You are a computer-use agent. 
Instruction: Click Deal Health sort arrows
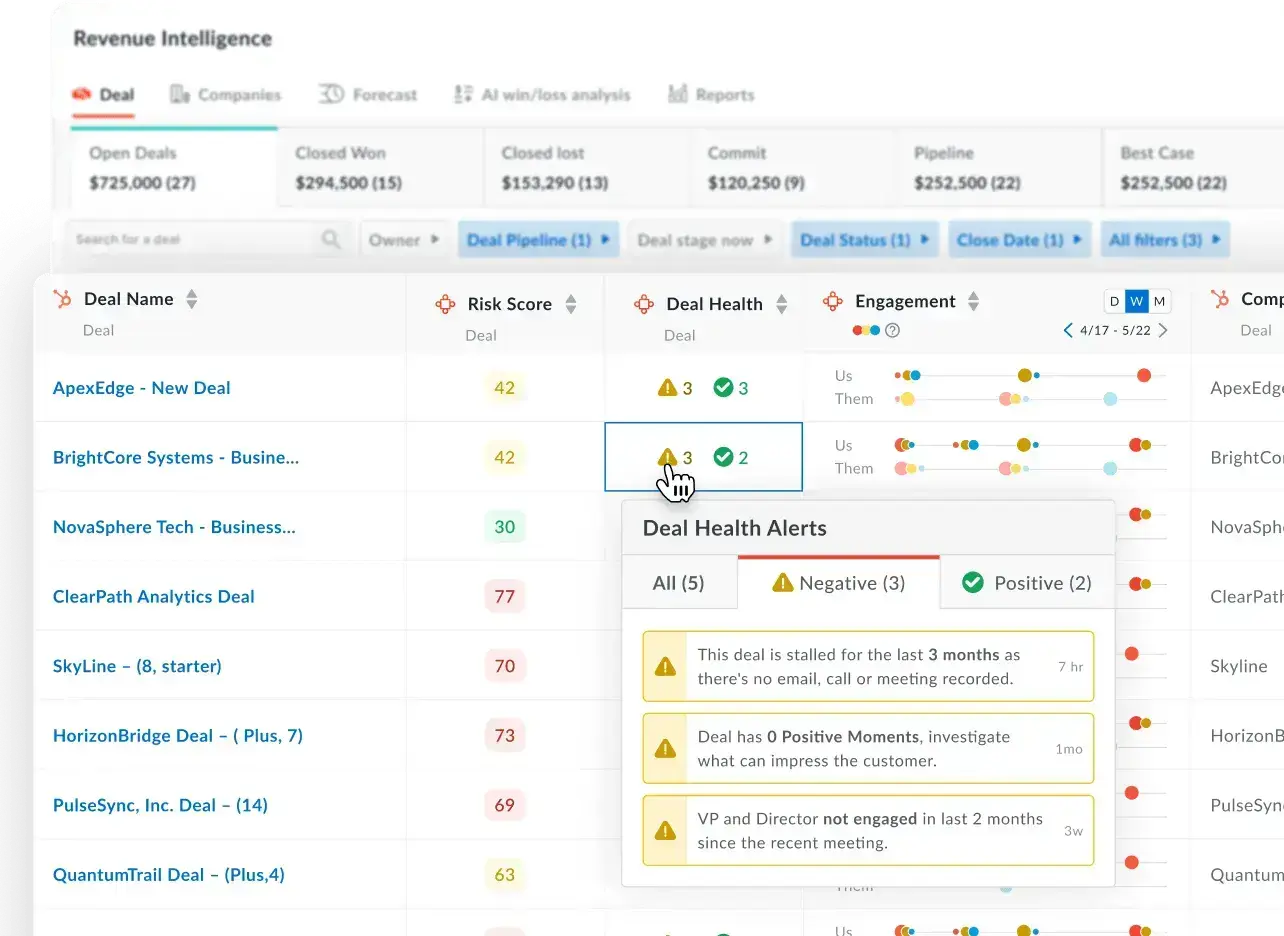click(782, 304)
